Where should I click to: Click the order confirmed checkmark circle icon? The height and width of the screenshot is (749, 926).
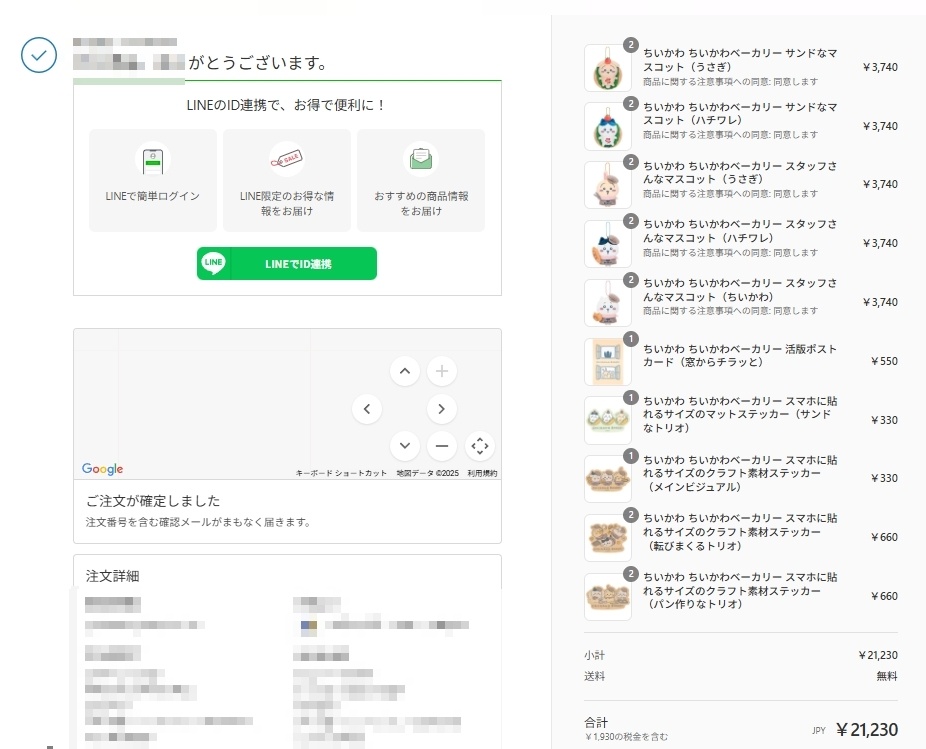[39, 55]
